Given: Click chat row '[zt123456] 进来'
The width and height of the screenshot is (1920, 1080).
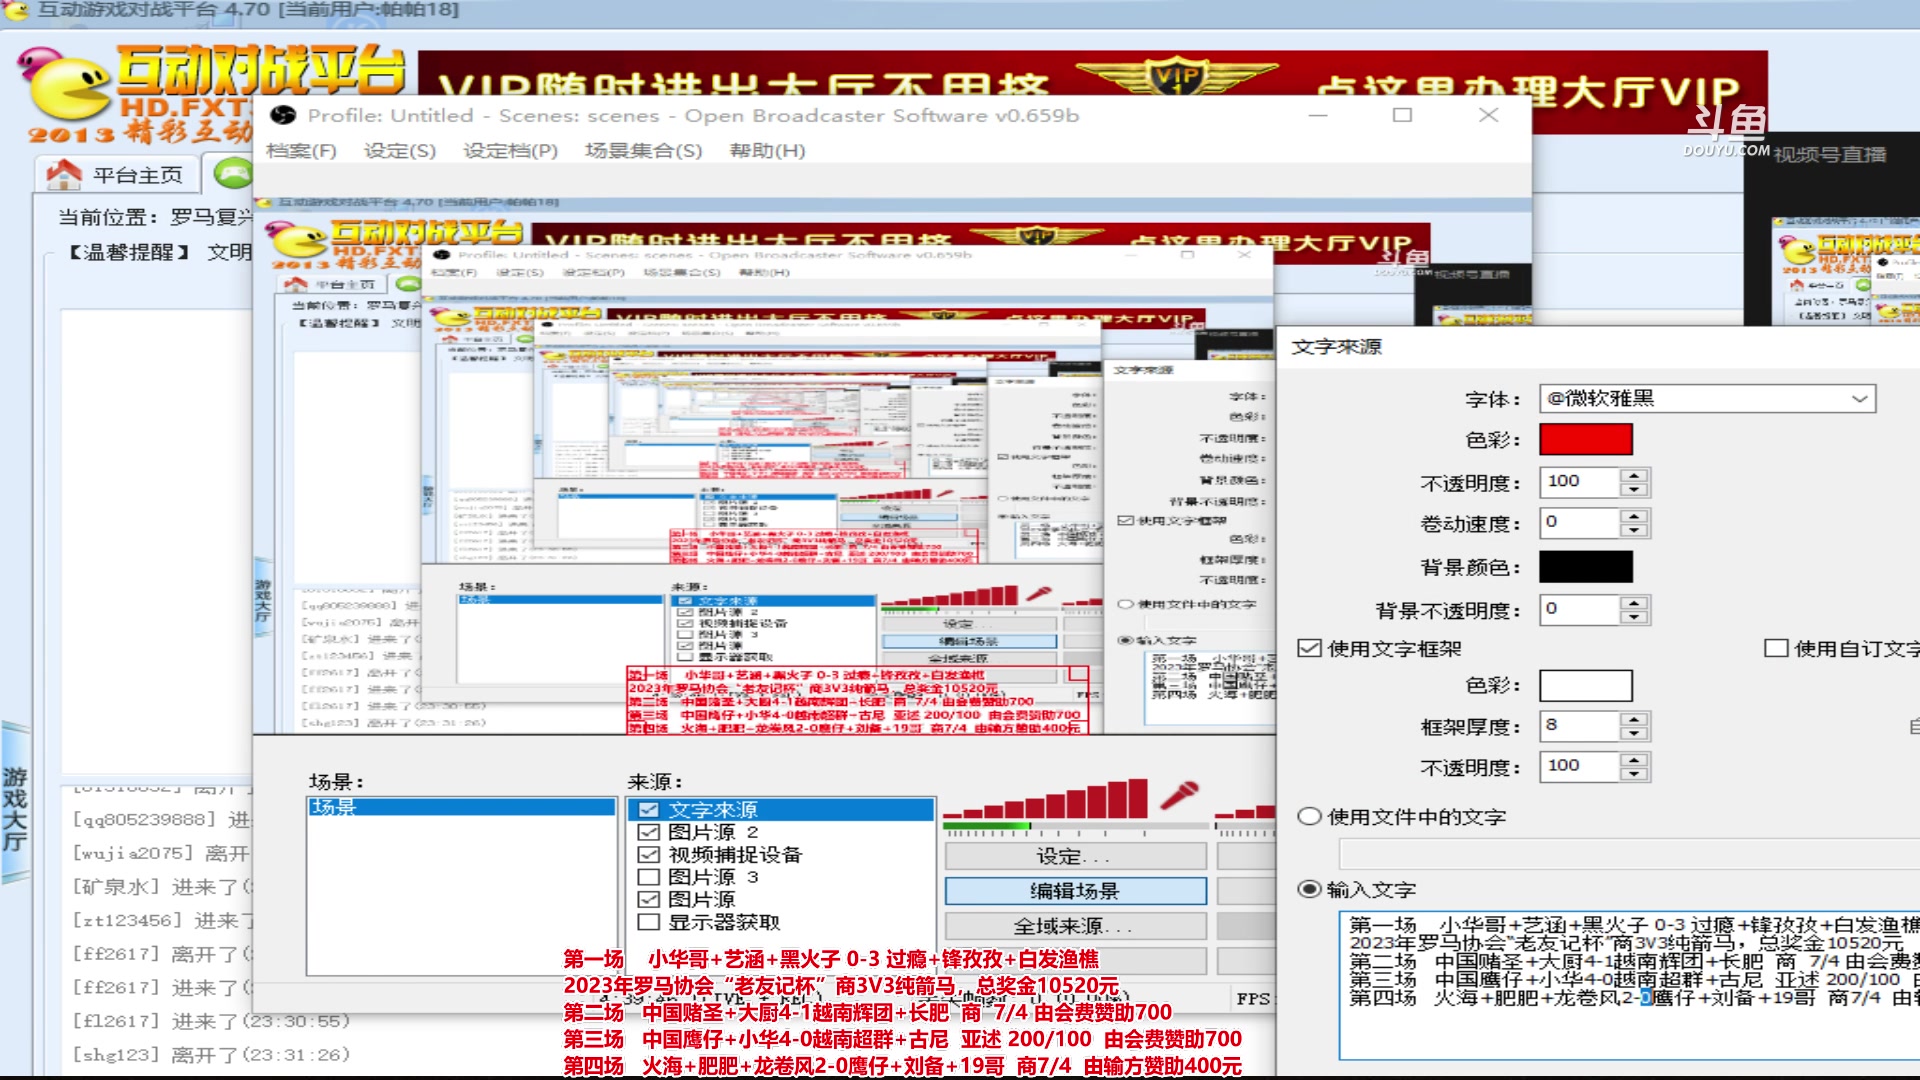Looking at the screenshot, I should tap(162, 920).
